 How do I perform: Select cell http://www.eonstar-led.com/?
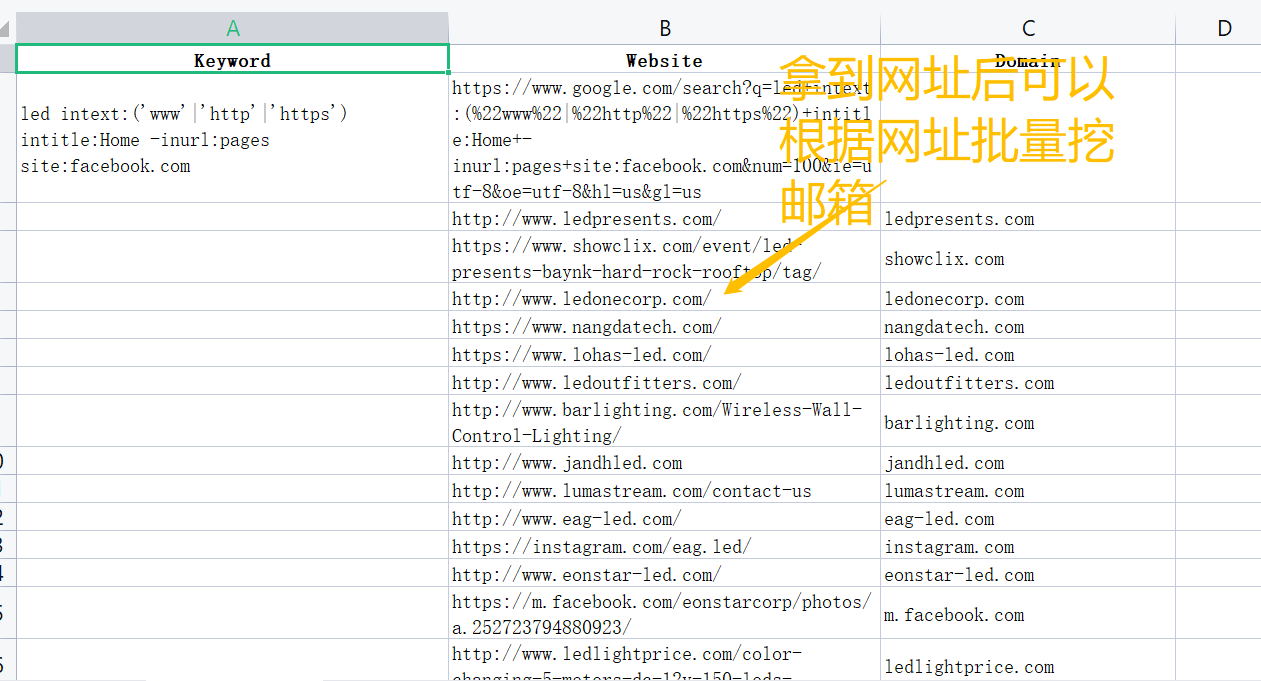(664, 573)
